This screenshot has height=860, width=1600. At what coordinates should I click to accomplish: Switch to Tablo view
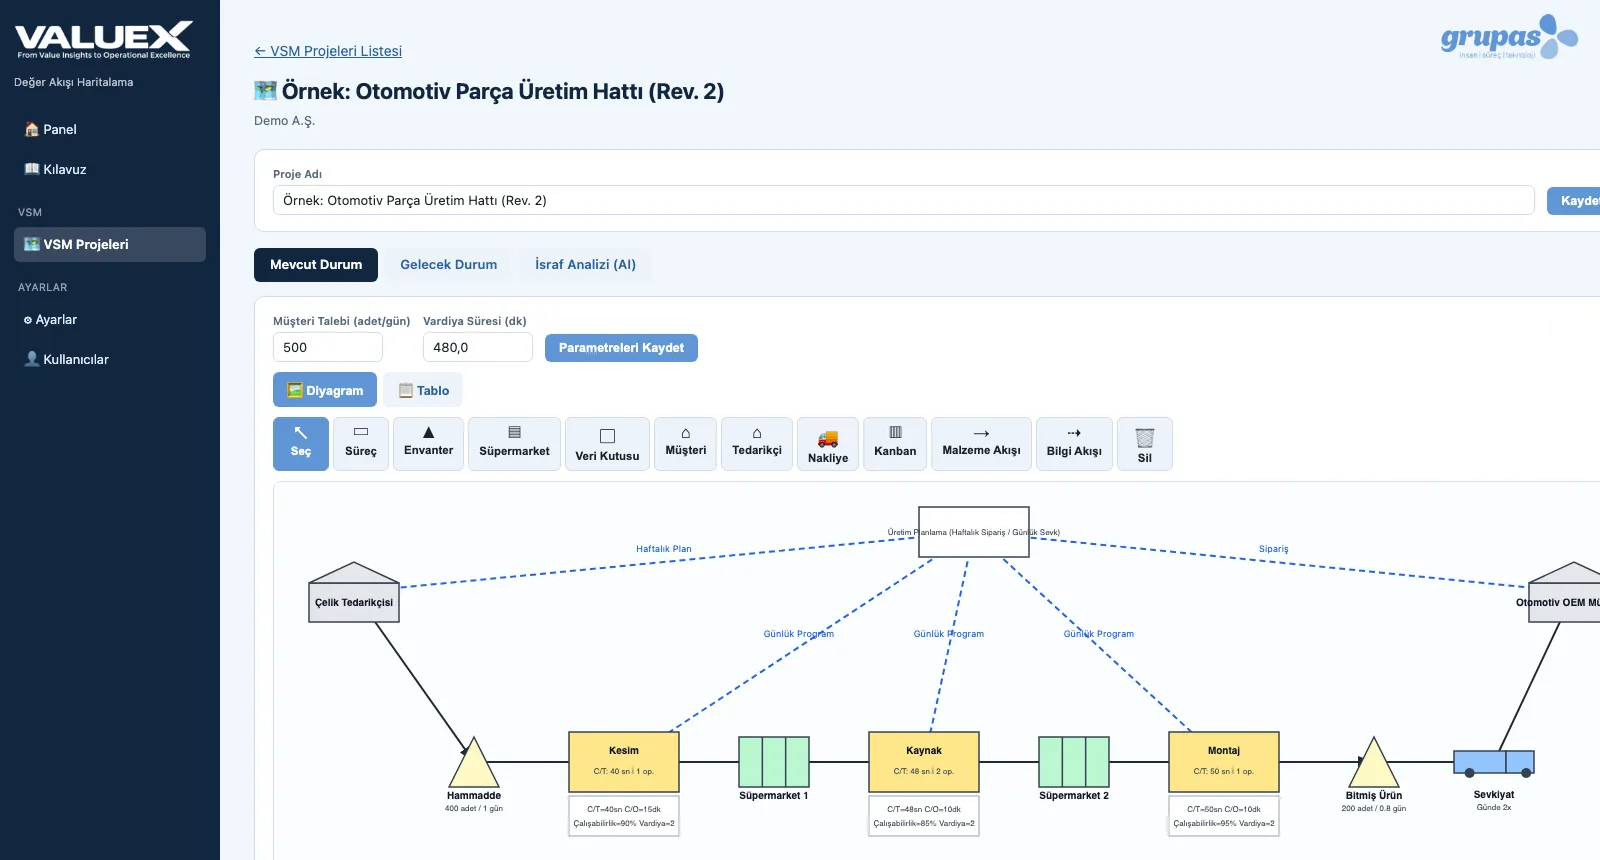[x=423, y=390]
